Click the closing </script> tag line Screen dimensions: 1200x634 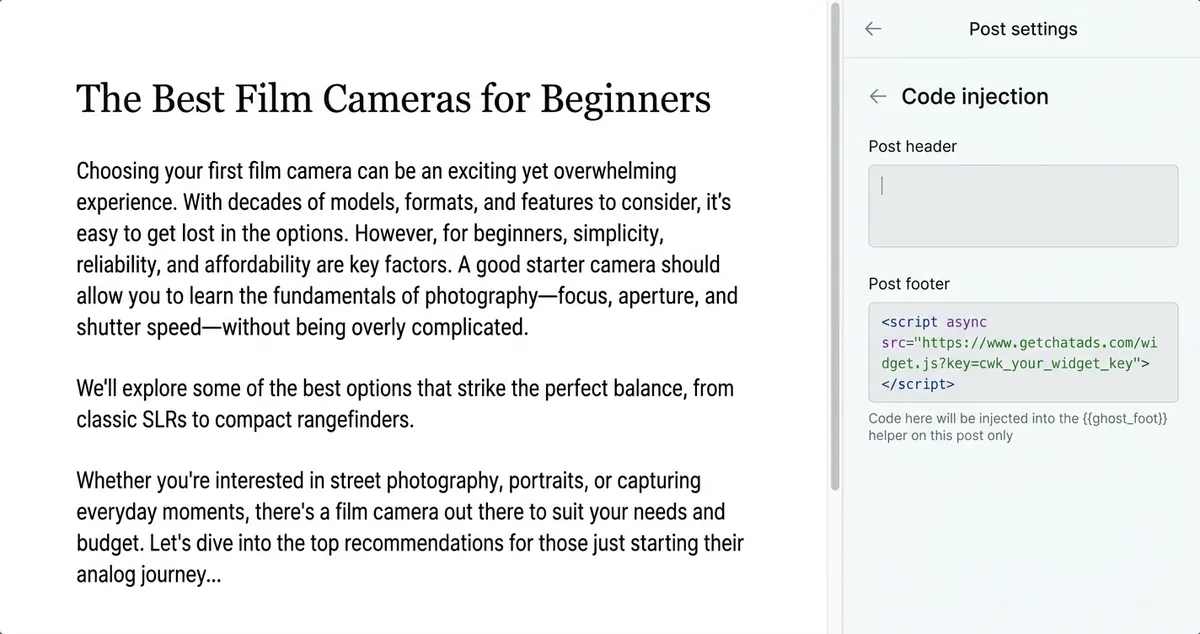[918, 383]
